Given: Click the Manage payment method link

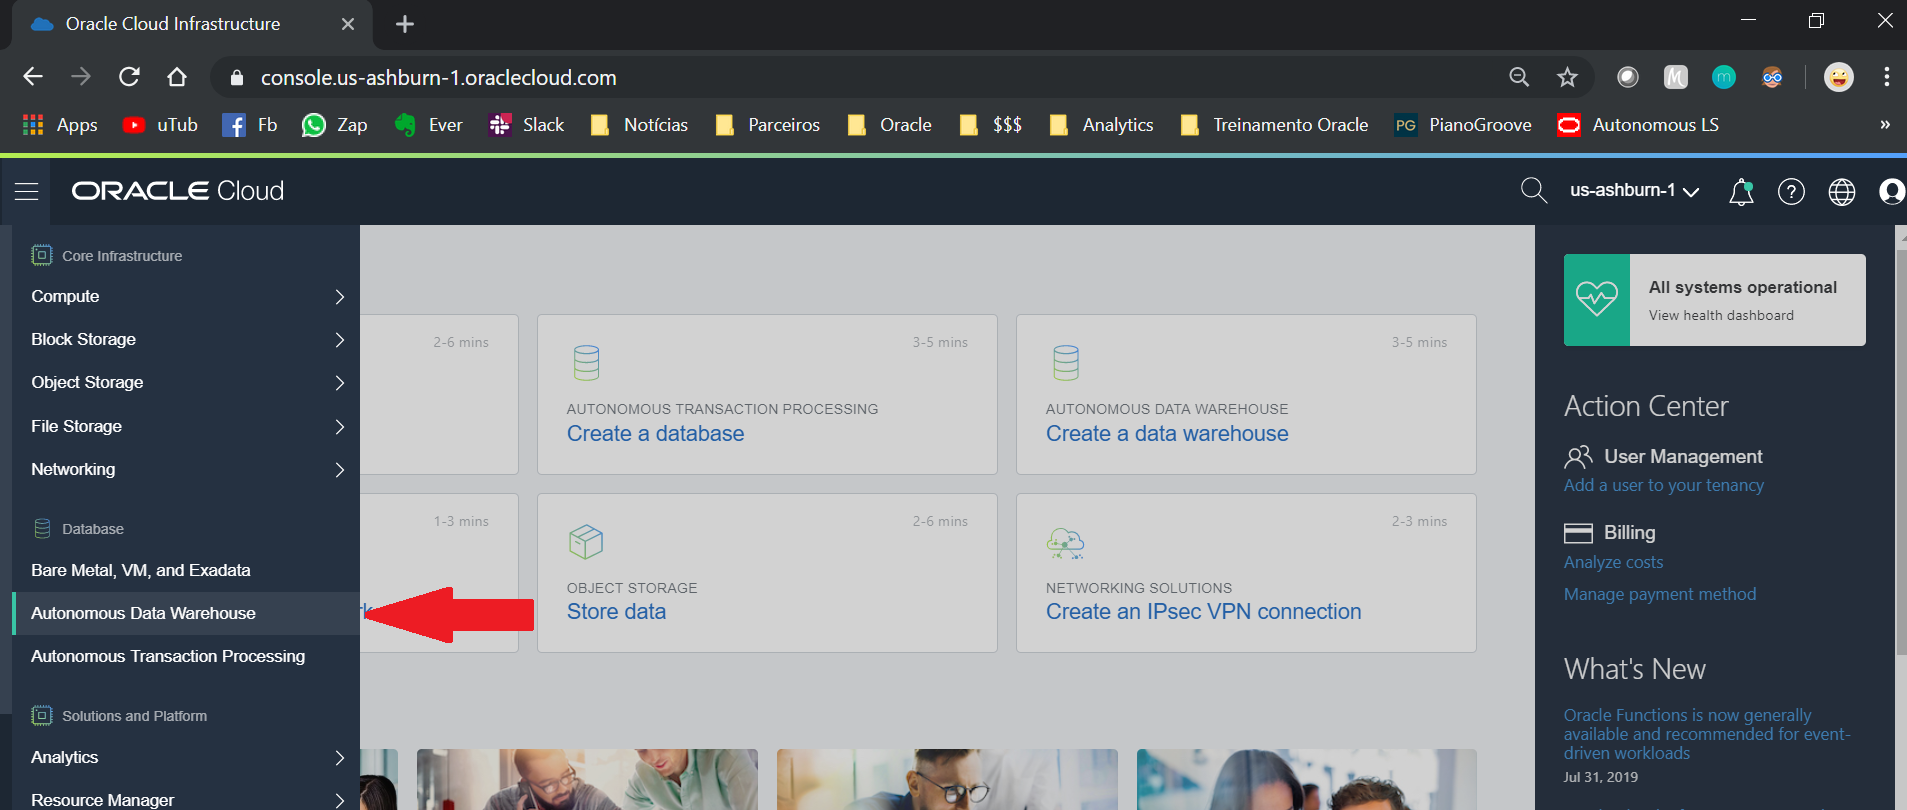Looking at the screenshot, I should click(x=1660, y=594).
